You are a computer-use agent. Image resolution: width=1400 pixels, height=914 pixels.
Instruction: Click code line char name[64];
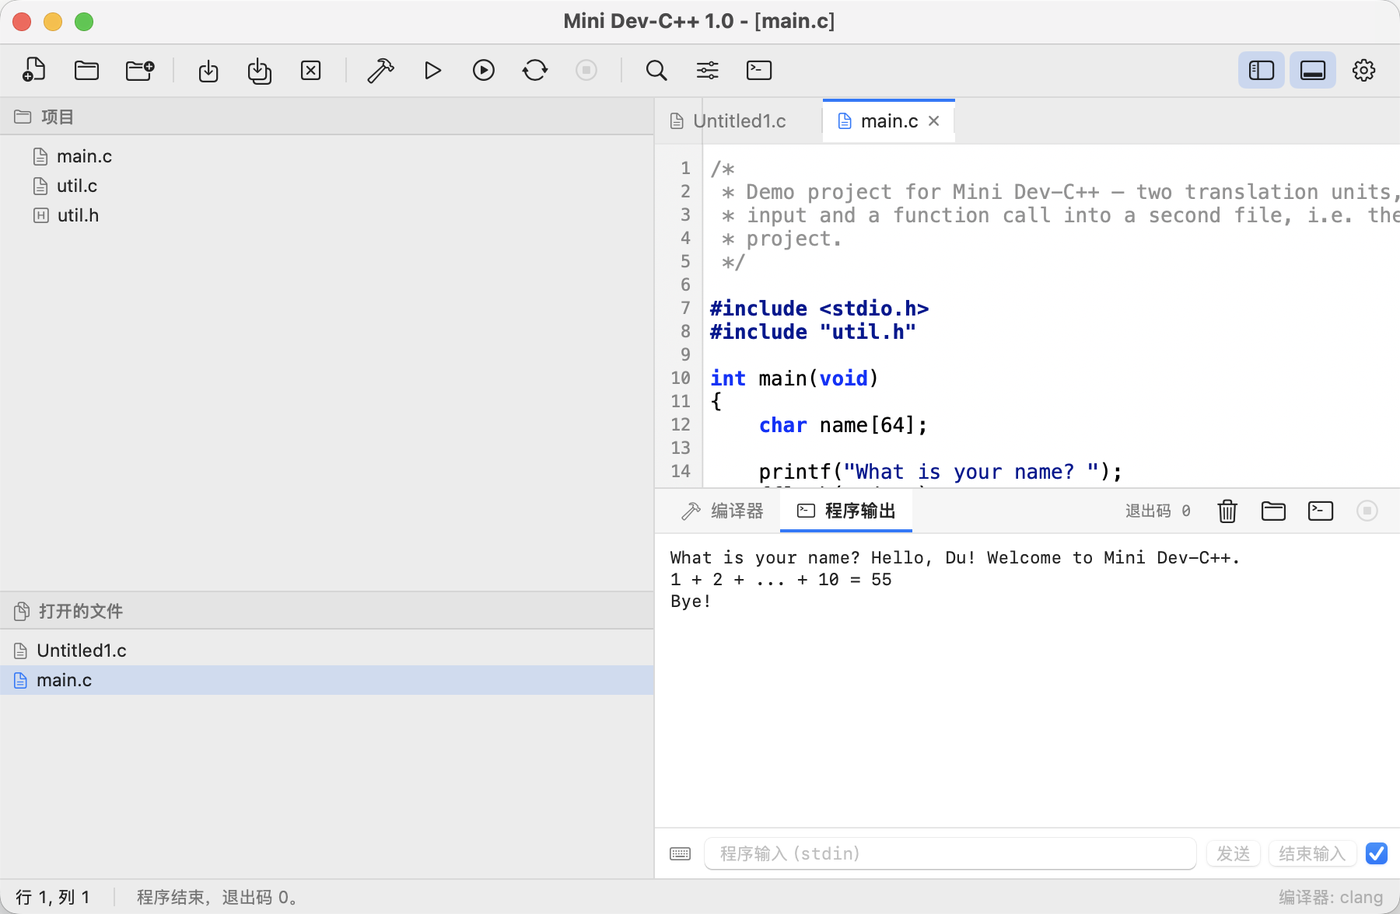tap(843, 425)
